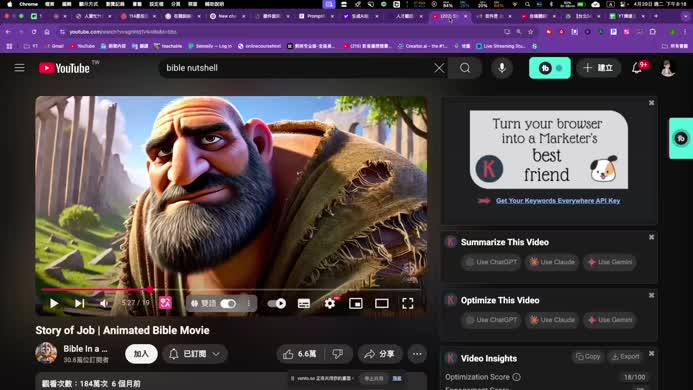
Task: Go to the YouTube home logo
Action: (65, 68)
